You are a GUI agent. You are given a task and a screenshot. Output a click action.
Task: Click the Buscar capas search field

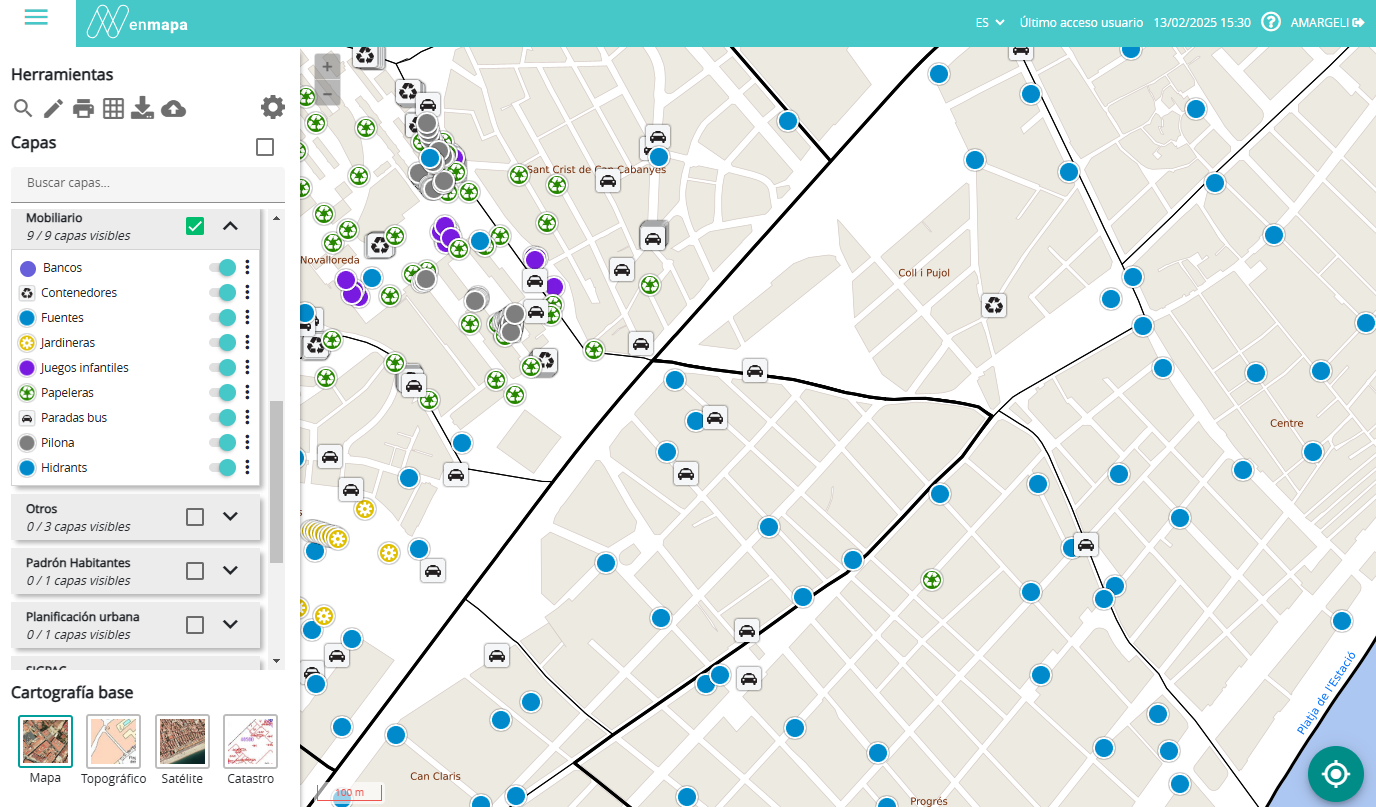[x=148, y=183]
